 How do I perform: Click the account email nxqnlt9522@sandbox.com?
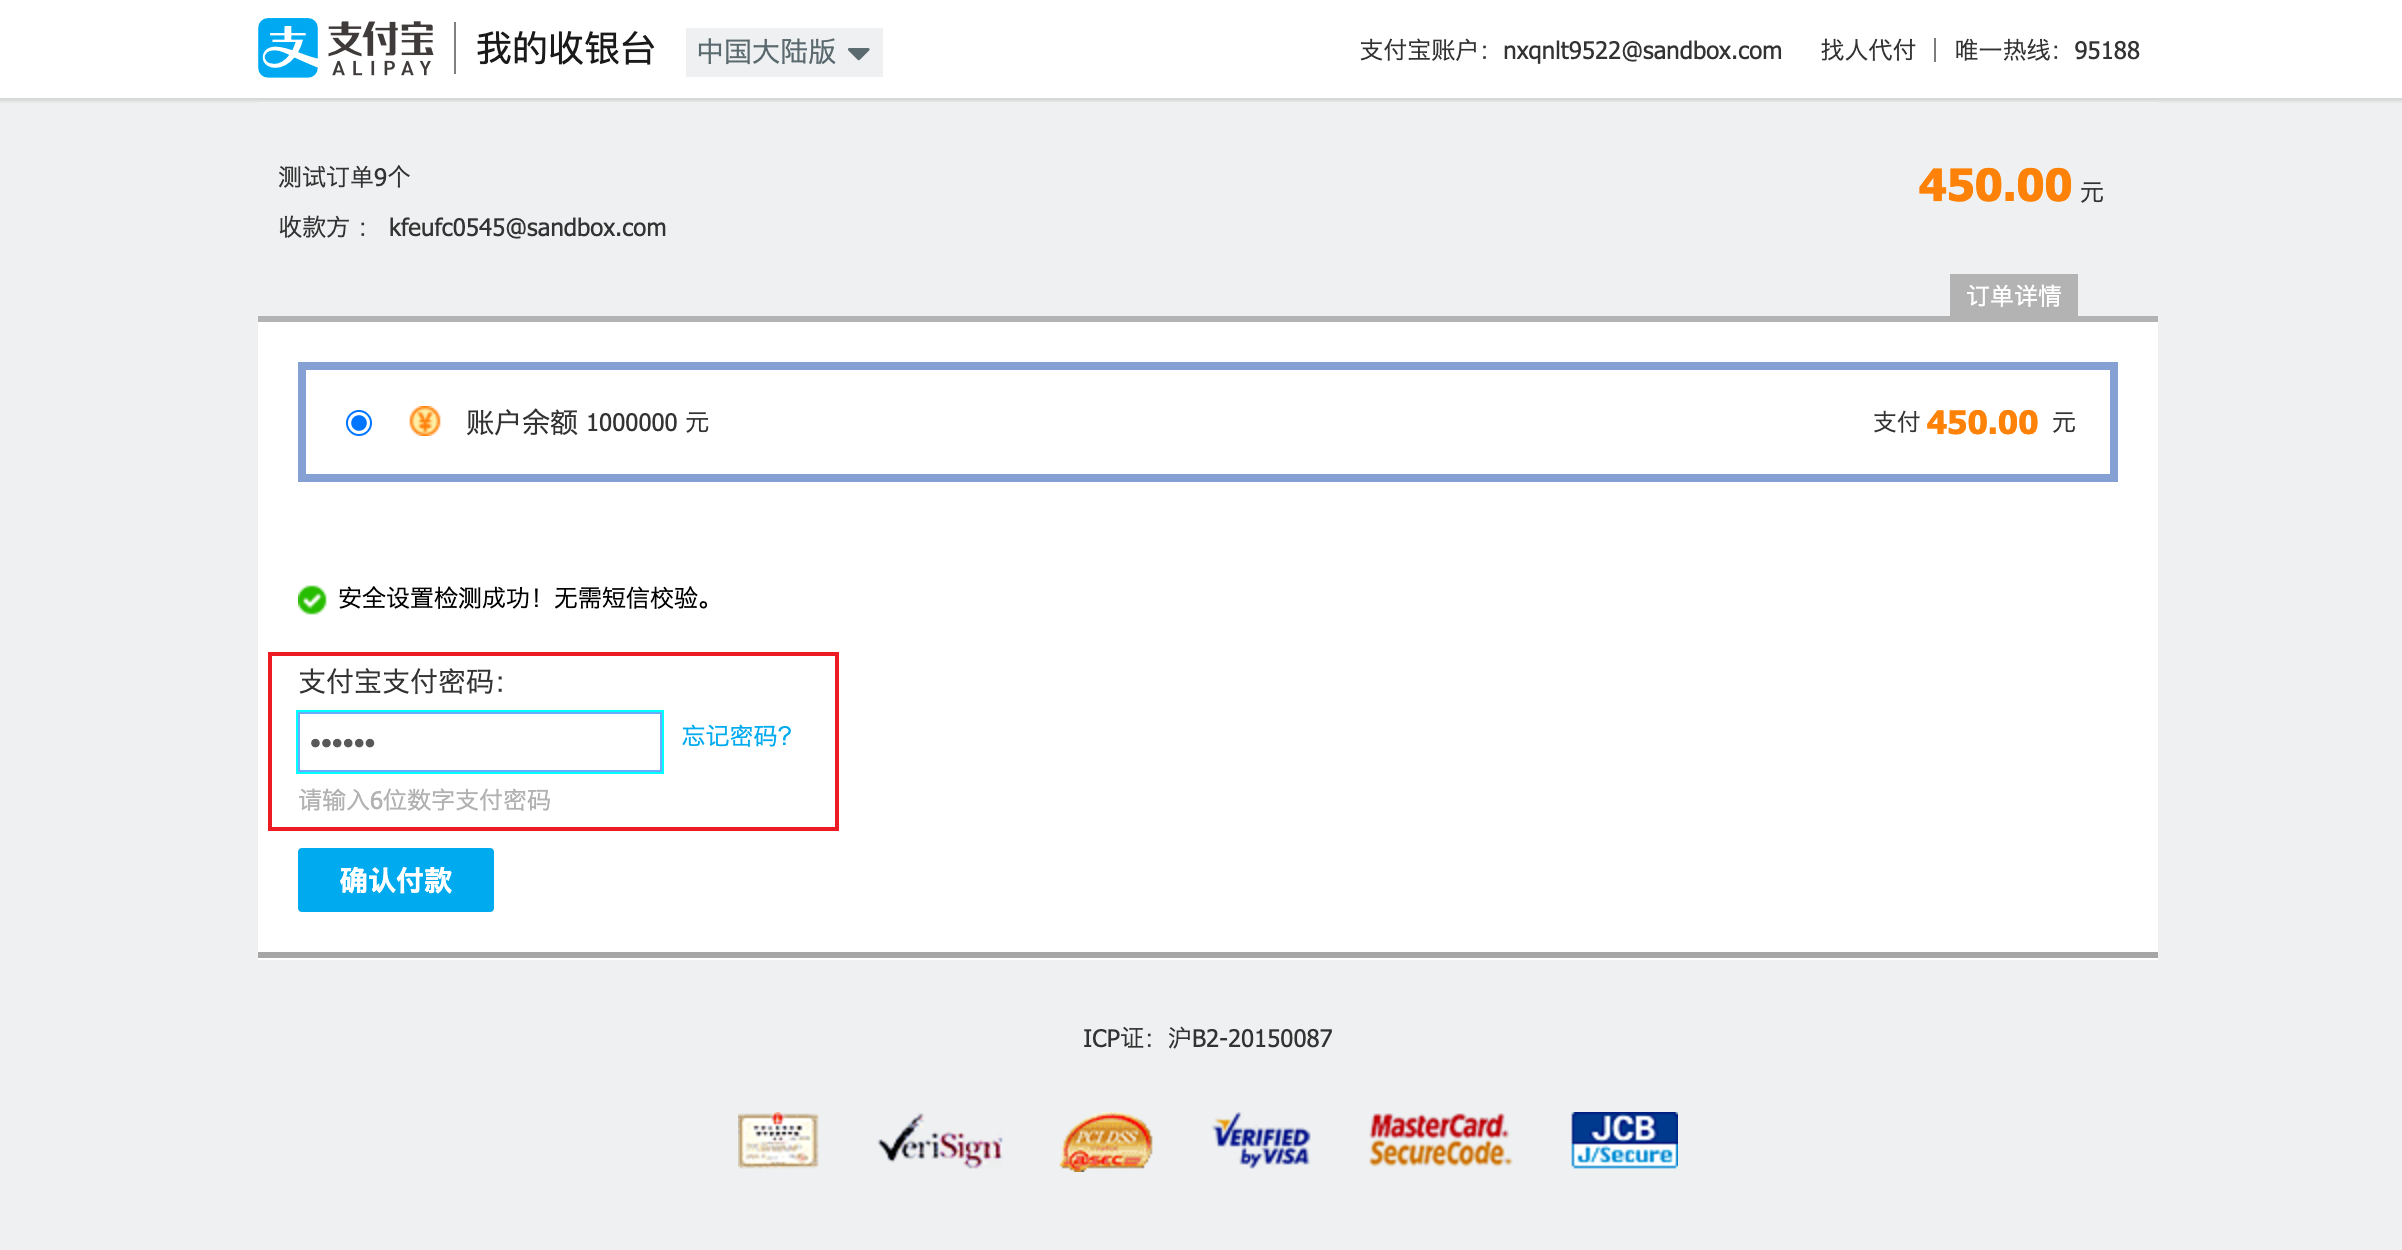pos(1641,50)
